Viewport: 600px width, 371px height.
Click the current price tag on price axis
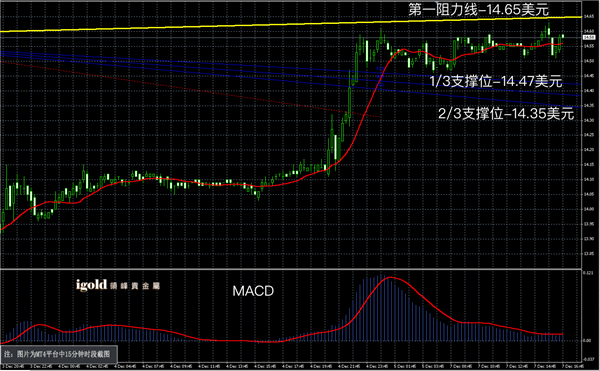(x=589, y=37)
